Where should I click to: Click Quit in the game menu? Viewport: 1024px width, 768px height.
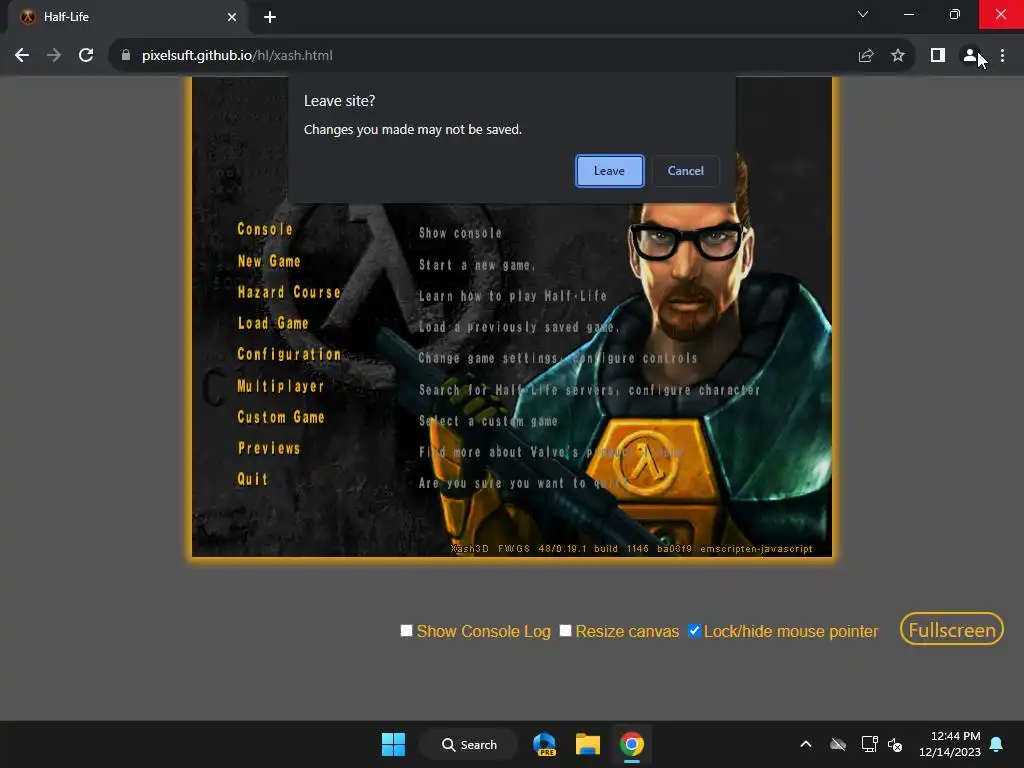coord(252,479)
